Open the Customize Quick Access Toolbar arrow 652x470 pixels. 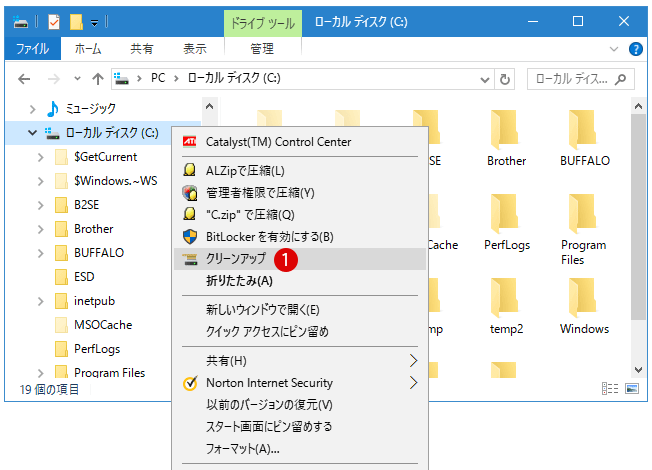coord(95,23)
